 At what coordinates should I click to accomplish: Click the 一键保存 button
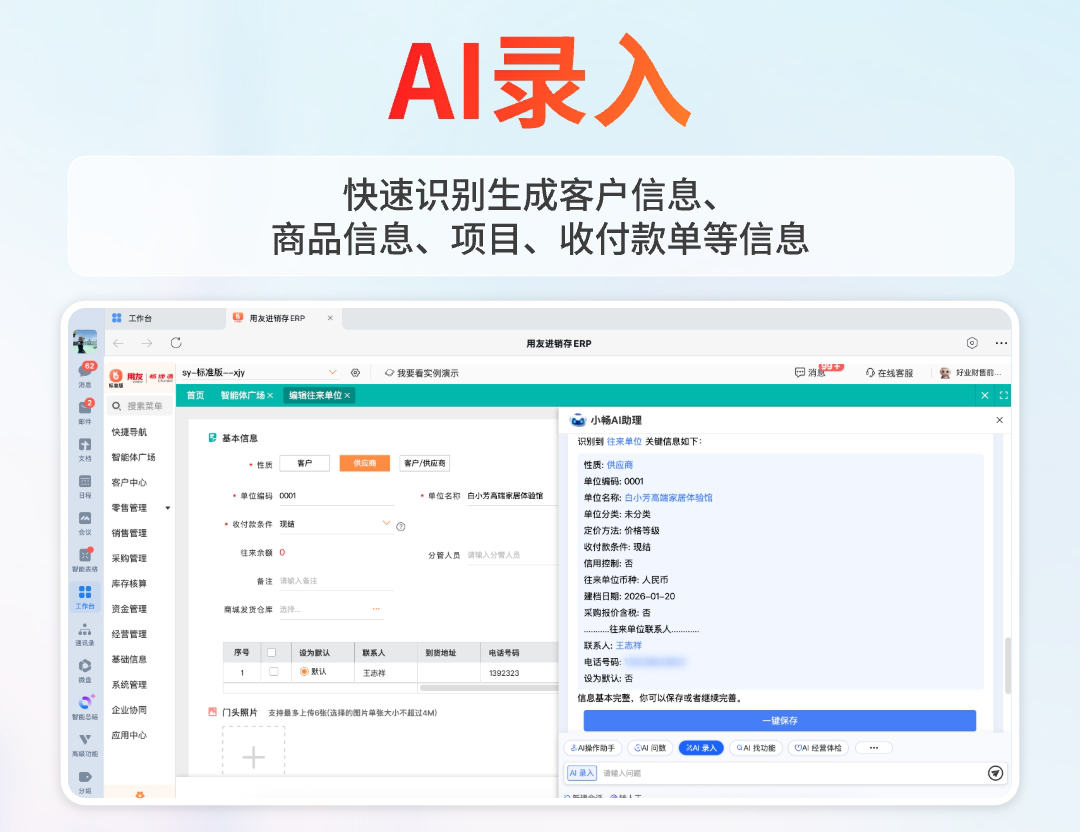[x=779, y=720]
